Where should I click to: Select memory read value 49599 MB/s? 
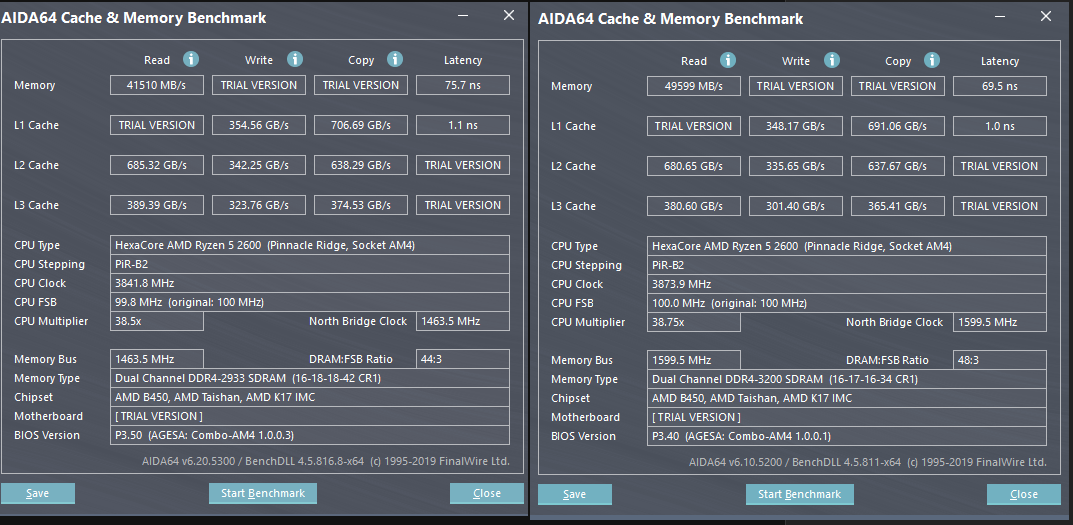[x=694, y=86]
